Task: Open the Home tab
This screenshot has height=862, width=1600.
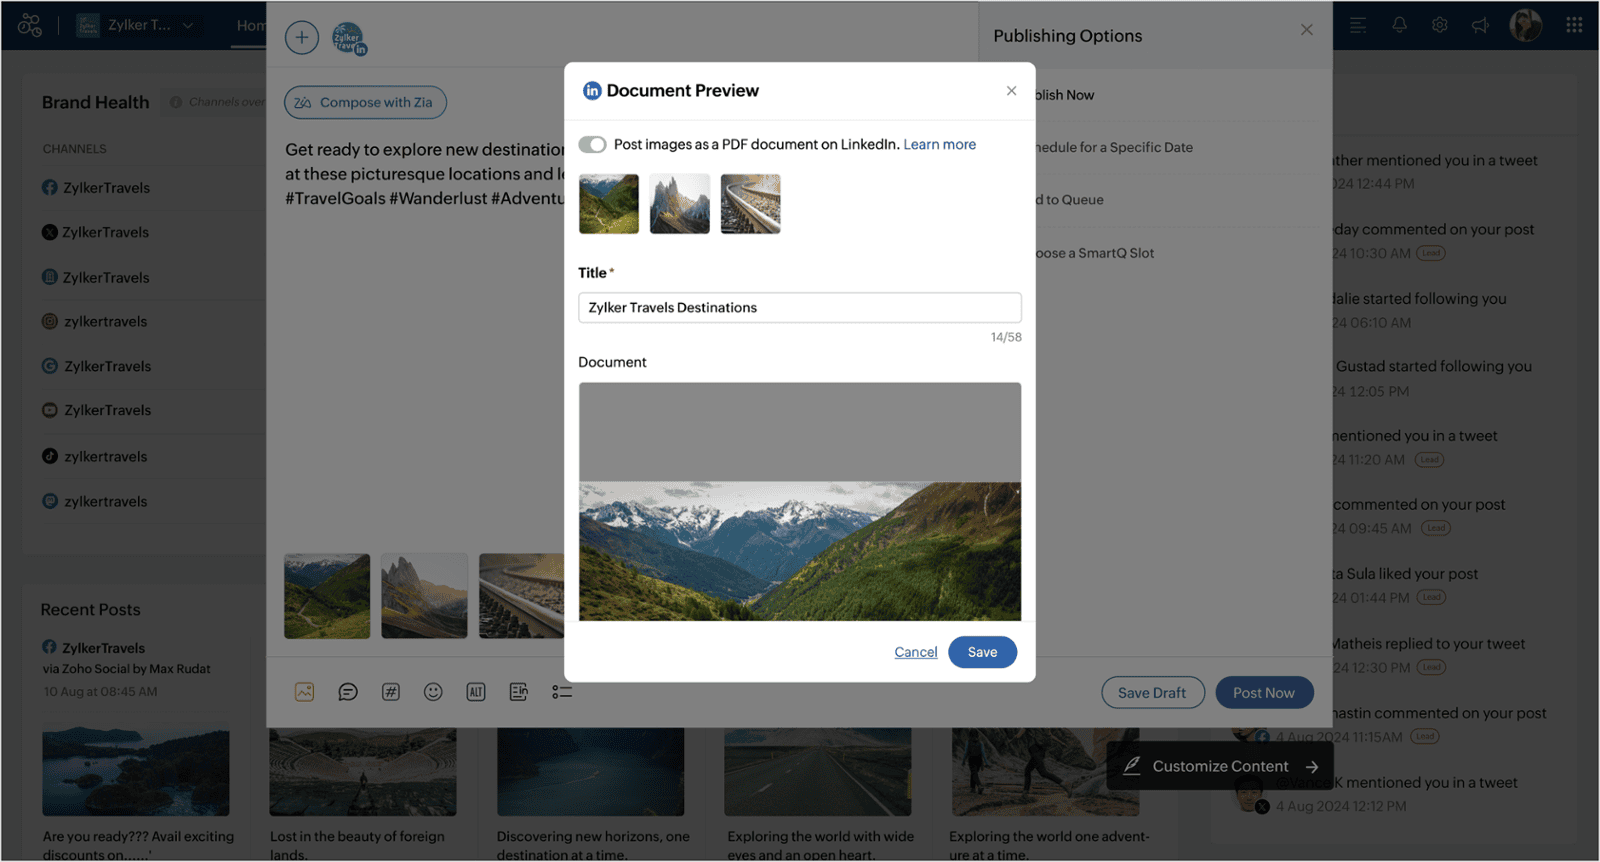Action: (251, 25)
